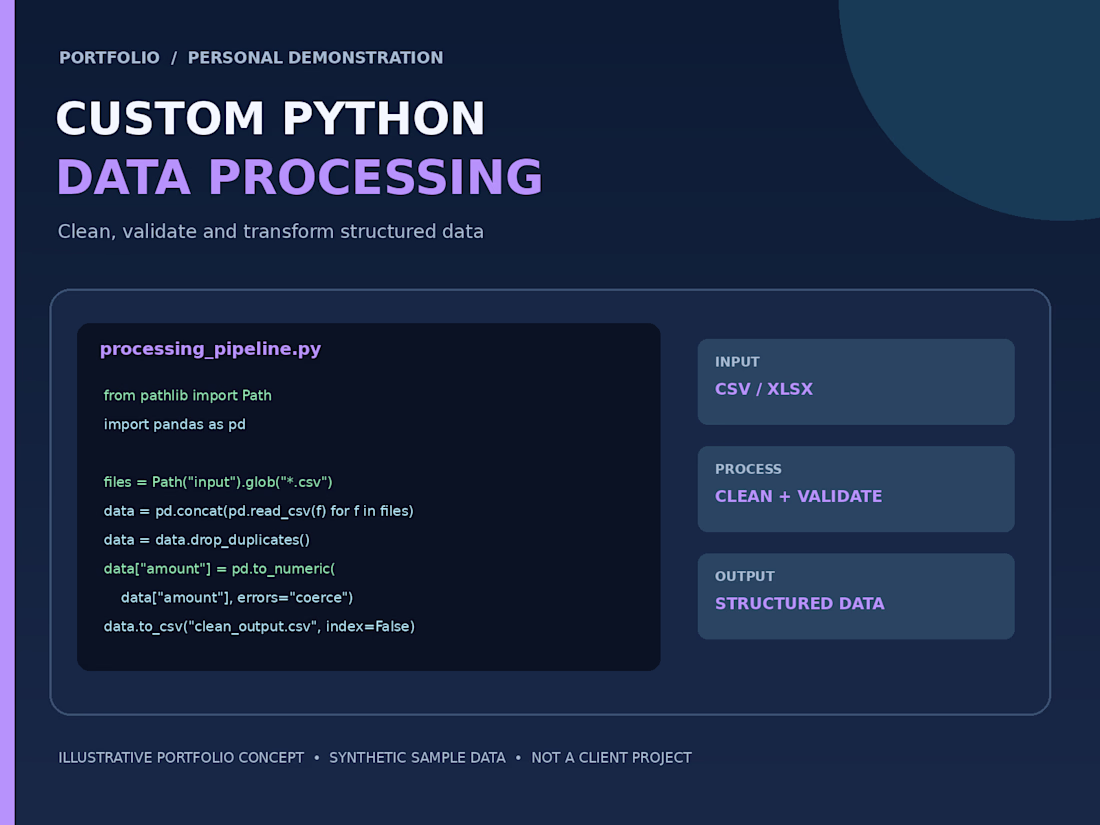Select the 'CLEAN + VALIDATE' value

coord(798,496)
